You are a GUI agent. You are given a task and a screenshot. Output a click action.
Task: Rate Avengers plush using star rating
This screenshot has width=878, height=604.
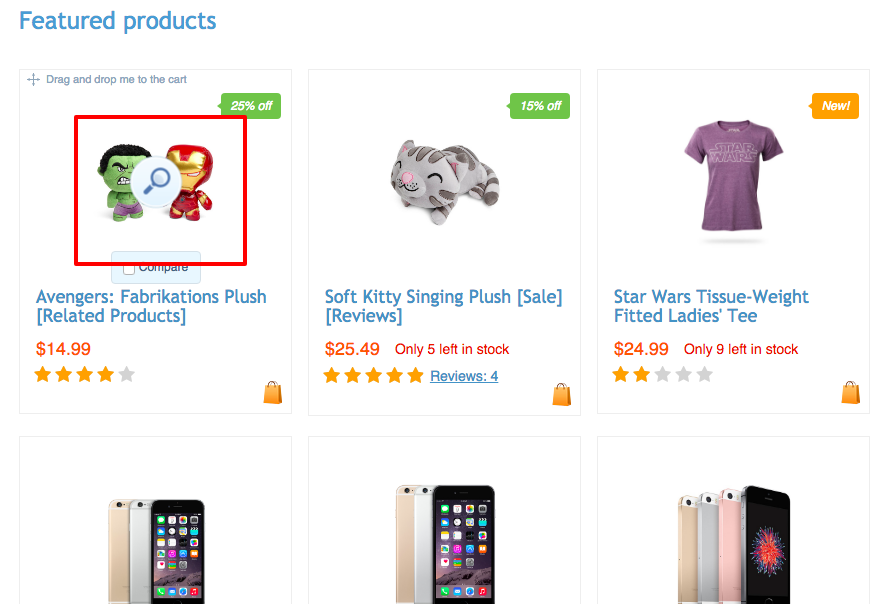pyautogui.click(x=85, y=375)
